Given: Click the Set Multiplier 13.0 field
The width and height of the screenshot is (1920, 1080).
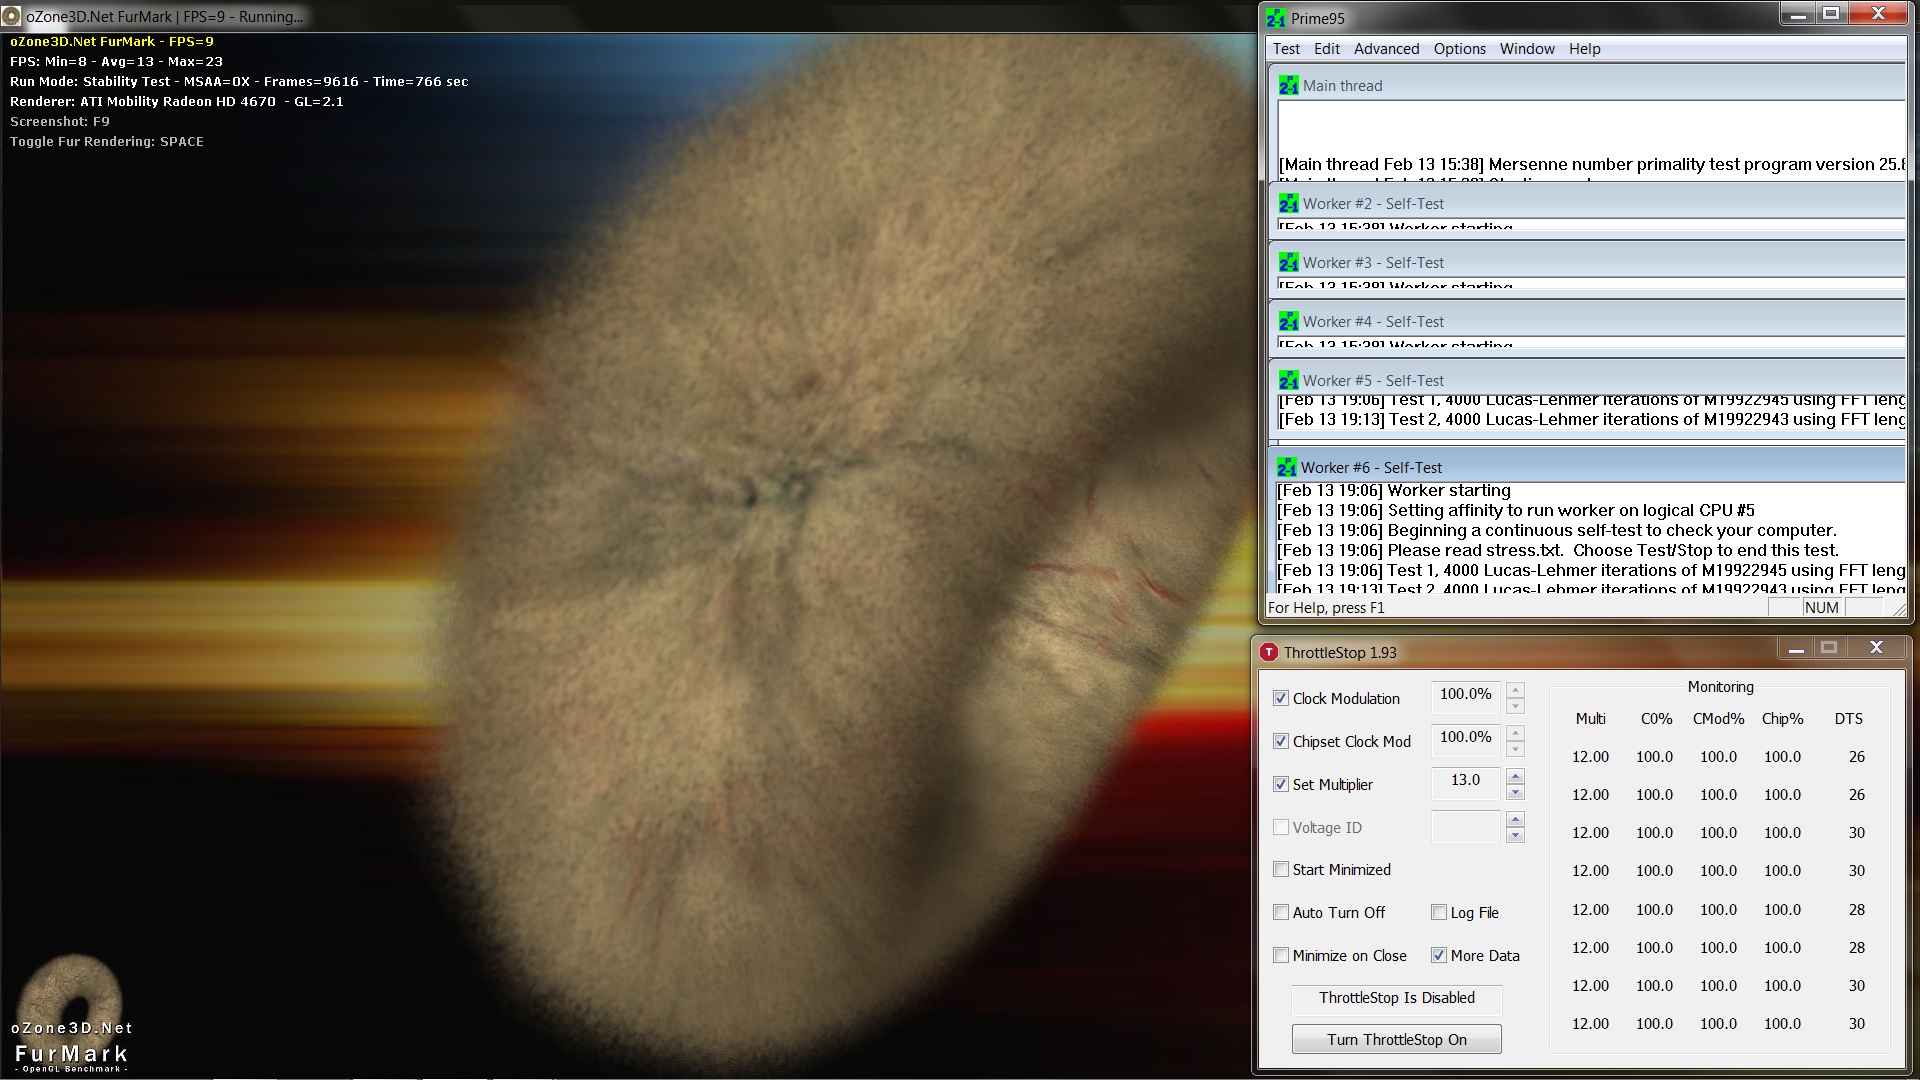Looking at the screenshot, I should click(x=1465, y=781).
